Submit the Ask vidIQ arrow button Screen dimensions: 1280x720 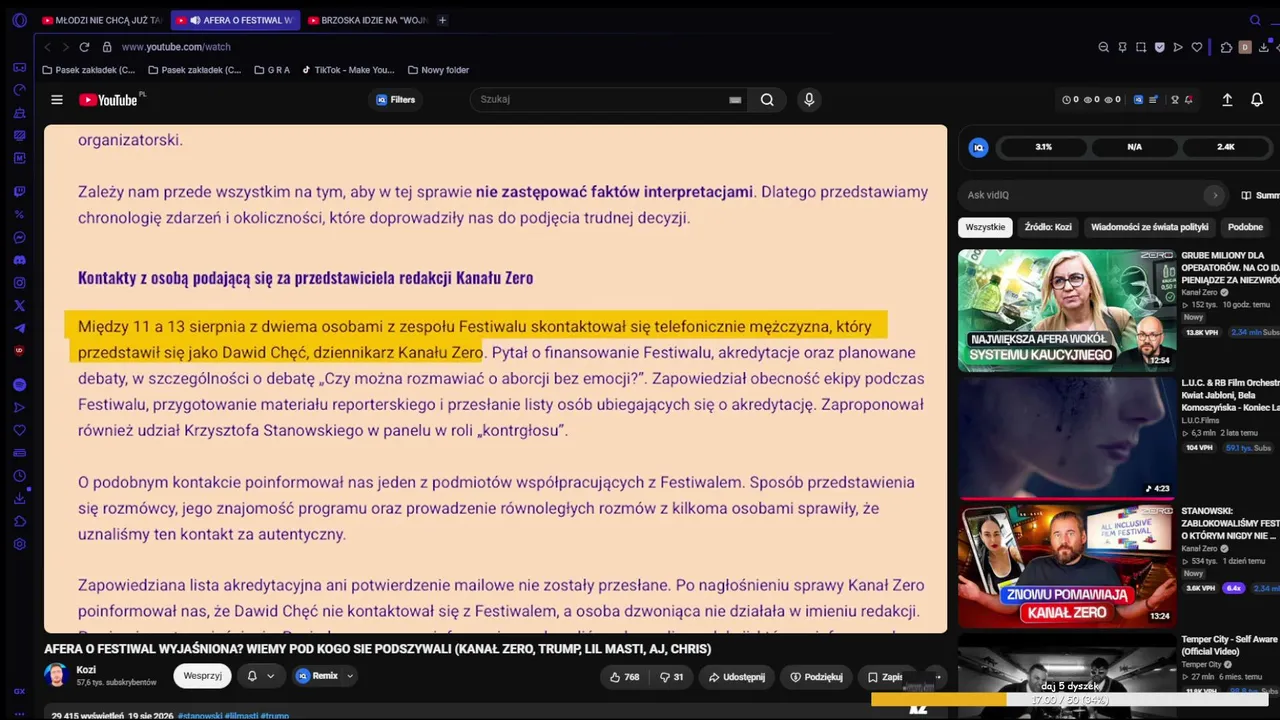point(1215,195)
